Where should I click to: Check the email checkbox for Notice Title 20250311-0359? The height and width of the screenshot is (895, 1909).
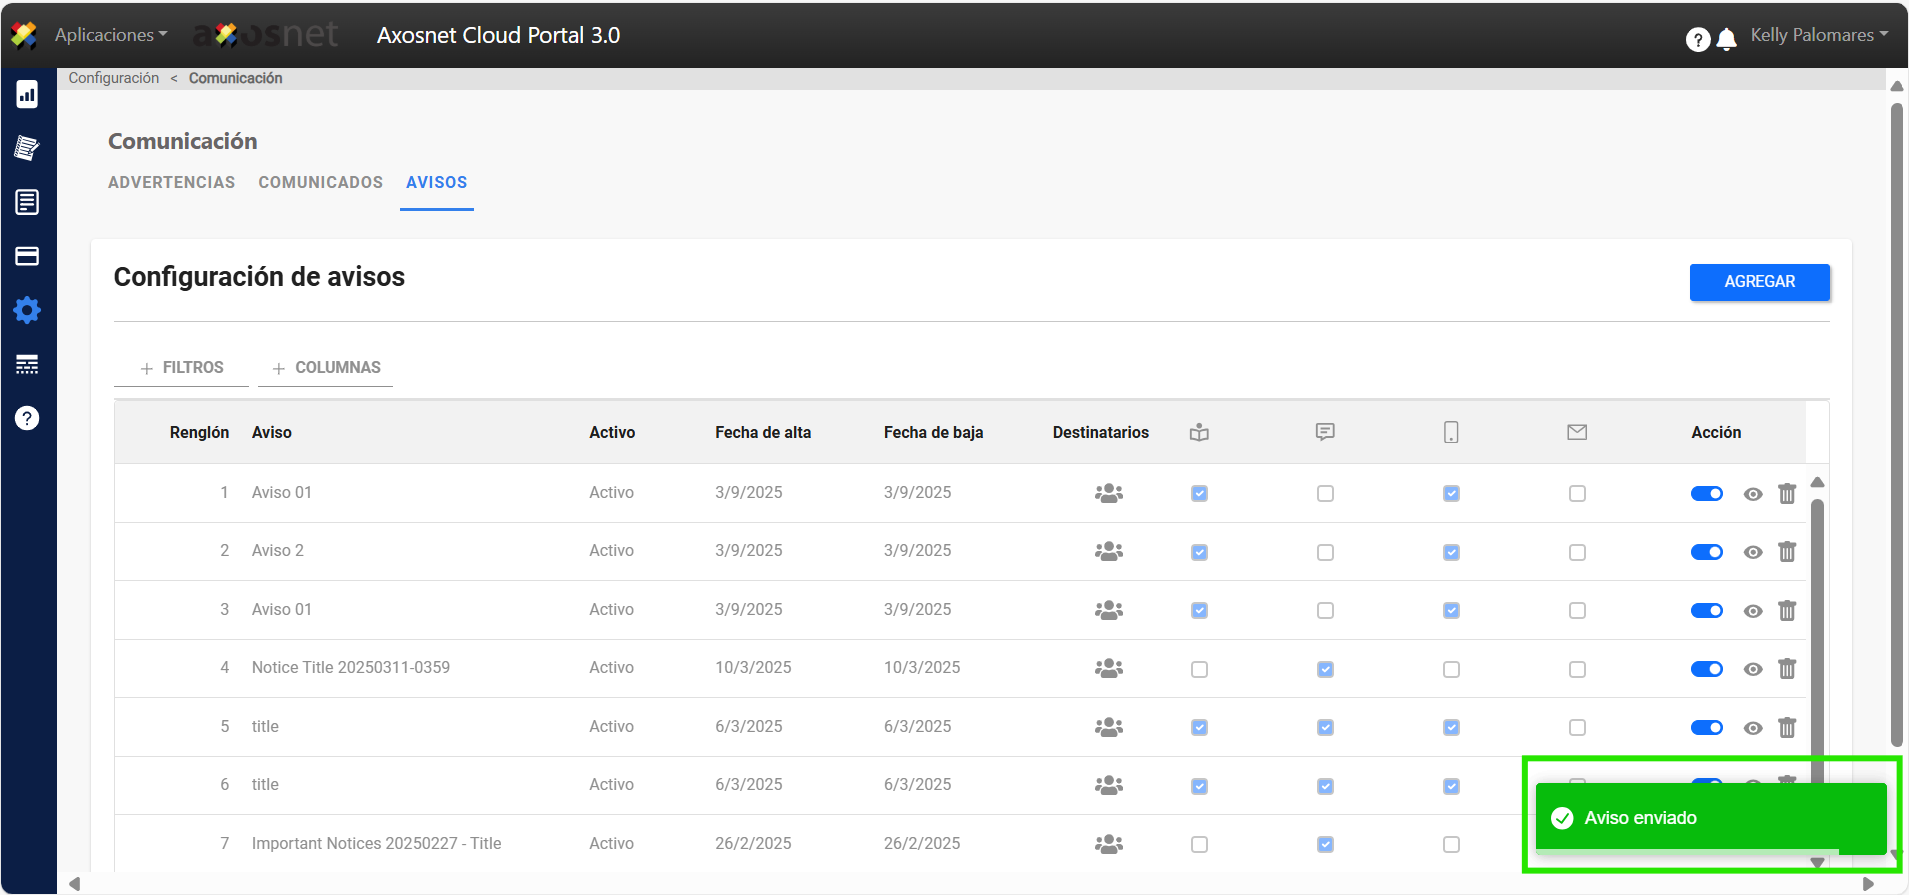click(1577, 669)
